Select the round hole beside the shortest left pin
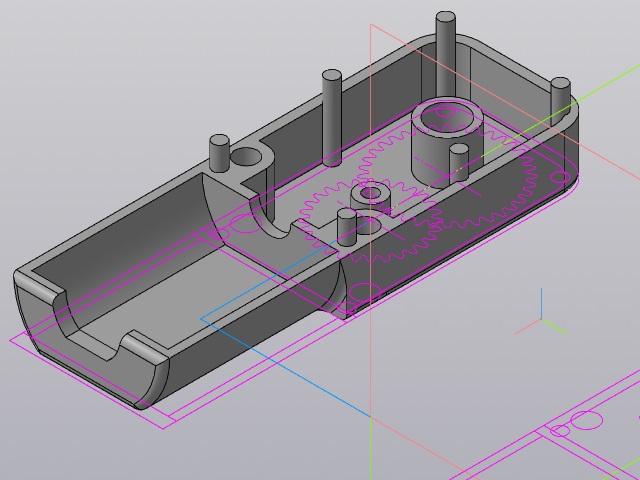 point(247,157)
